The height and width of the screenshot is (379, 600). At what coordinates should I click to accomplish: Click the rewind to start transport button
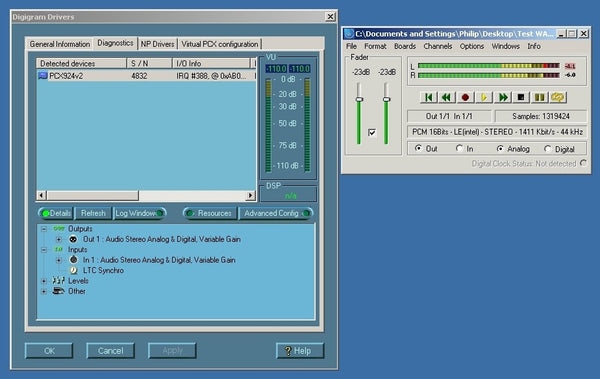tap(429, 98)
